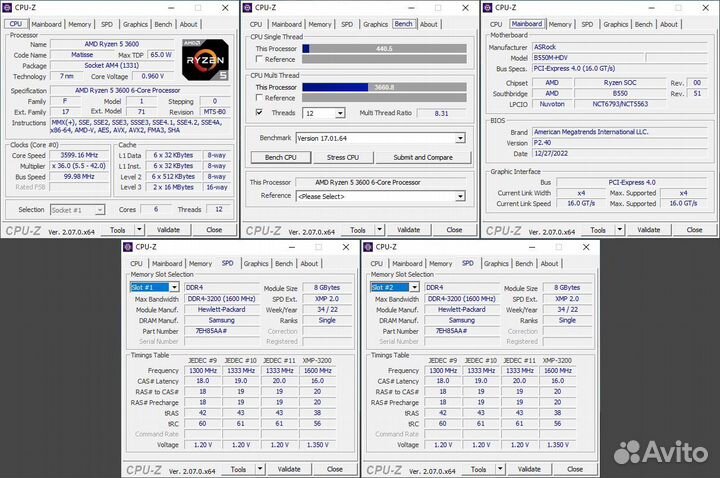The height and width of the screenshot is (478, 720).
Task: Open the Mainboard tab in the Bench window
Action: click(287, 24)
